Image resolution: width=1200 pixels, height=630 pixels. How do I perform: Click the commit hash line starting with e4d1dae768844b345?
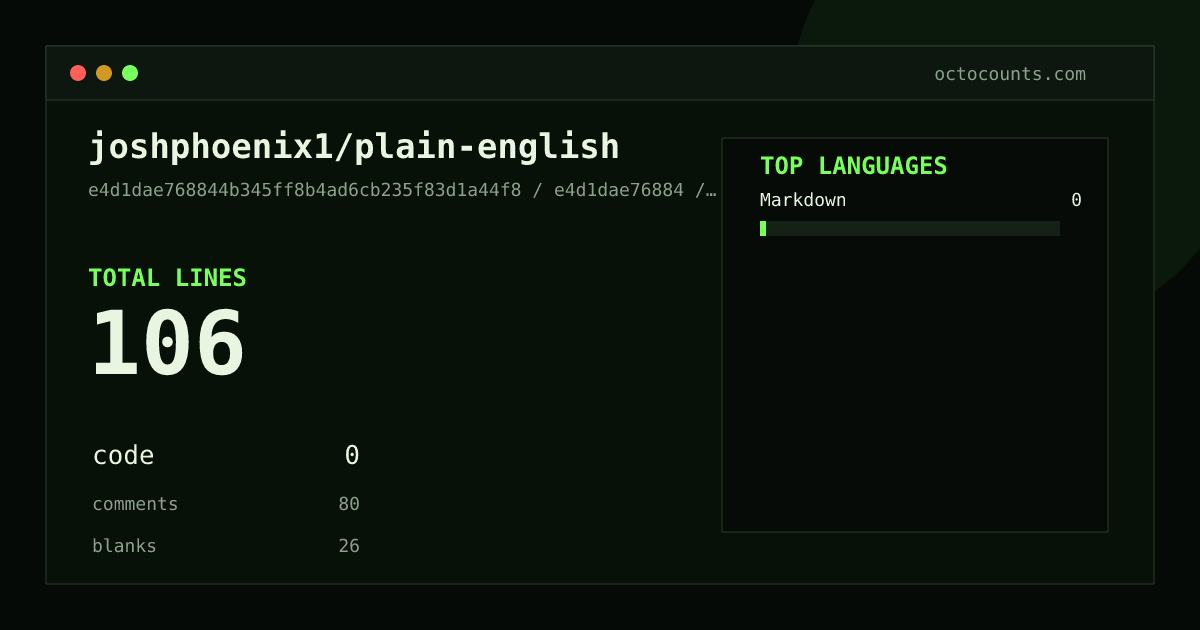[402, 190]
